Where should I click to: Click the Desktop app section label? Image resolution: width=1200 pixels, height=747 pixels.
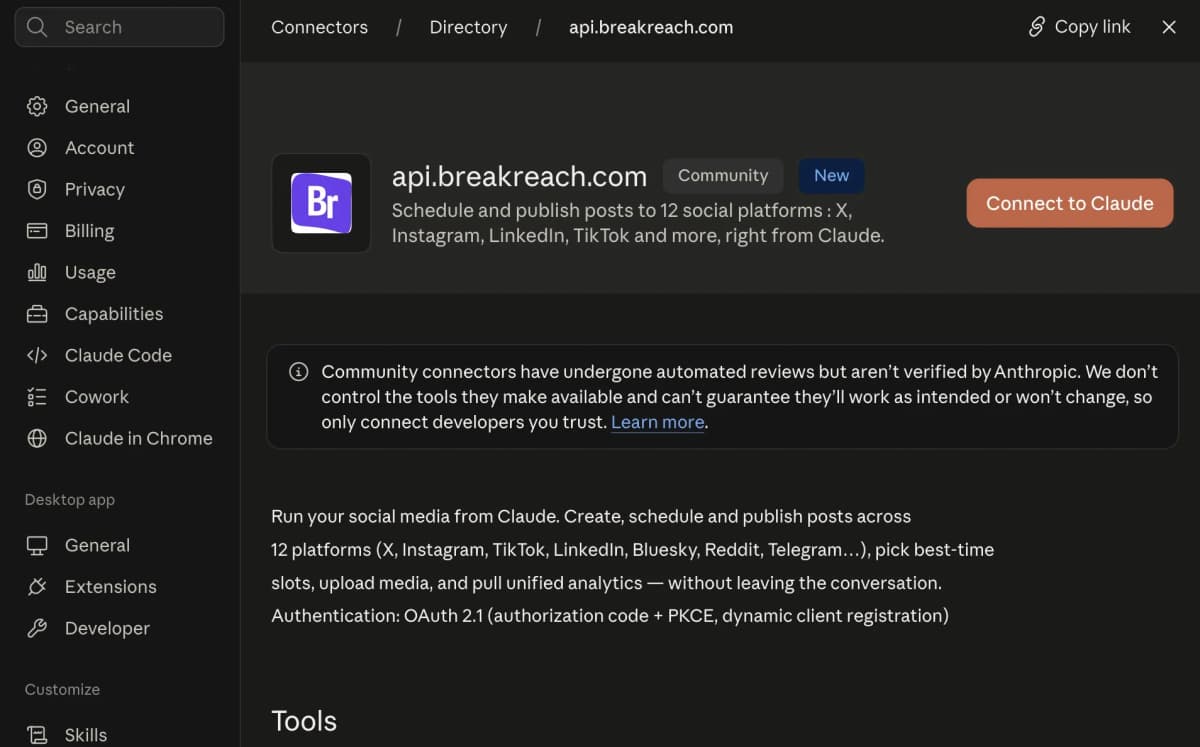(x=70, y=500)
